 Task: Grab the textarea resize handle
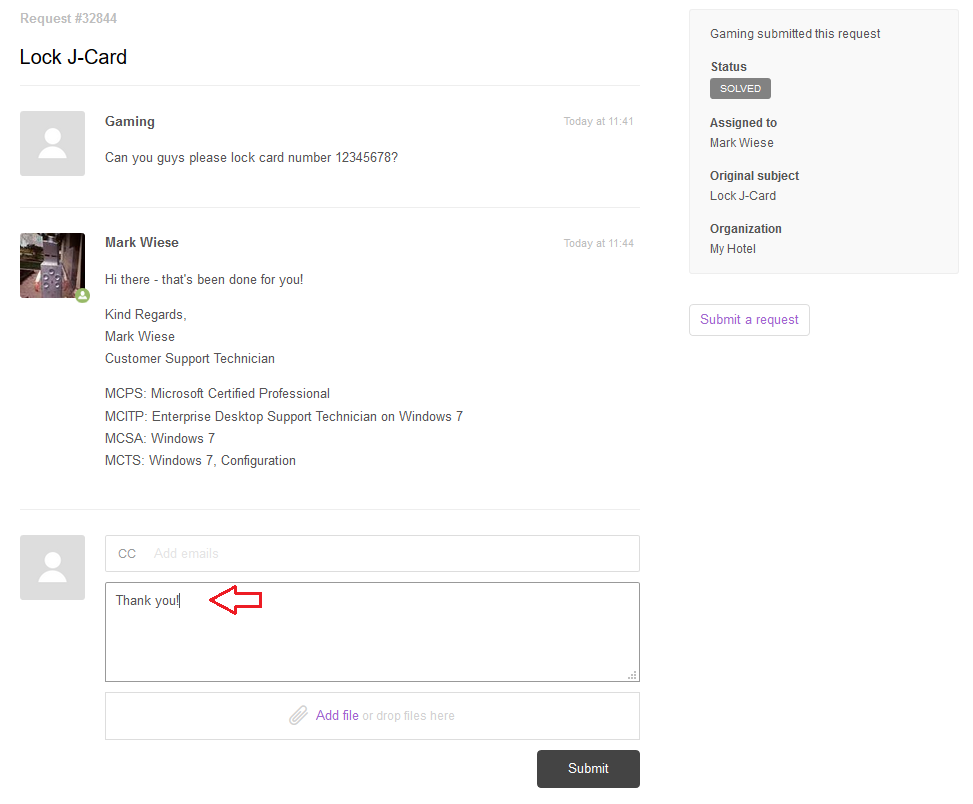[632, 675]
